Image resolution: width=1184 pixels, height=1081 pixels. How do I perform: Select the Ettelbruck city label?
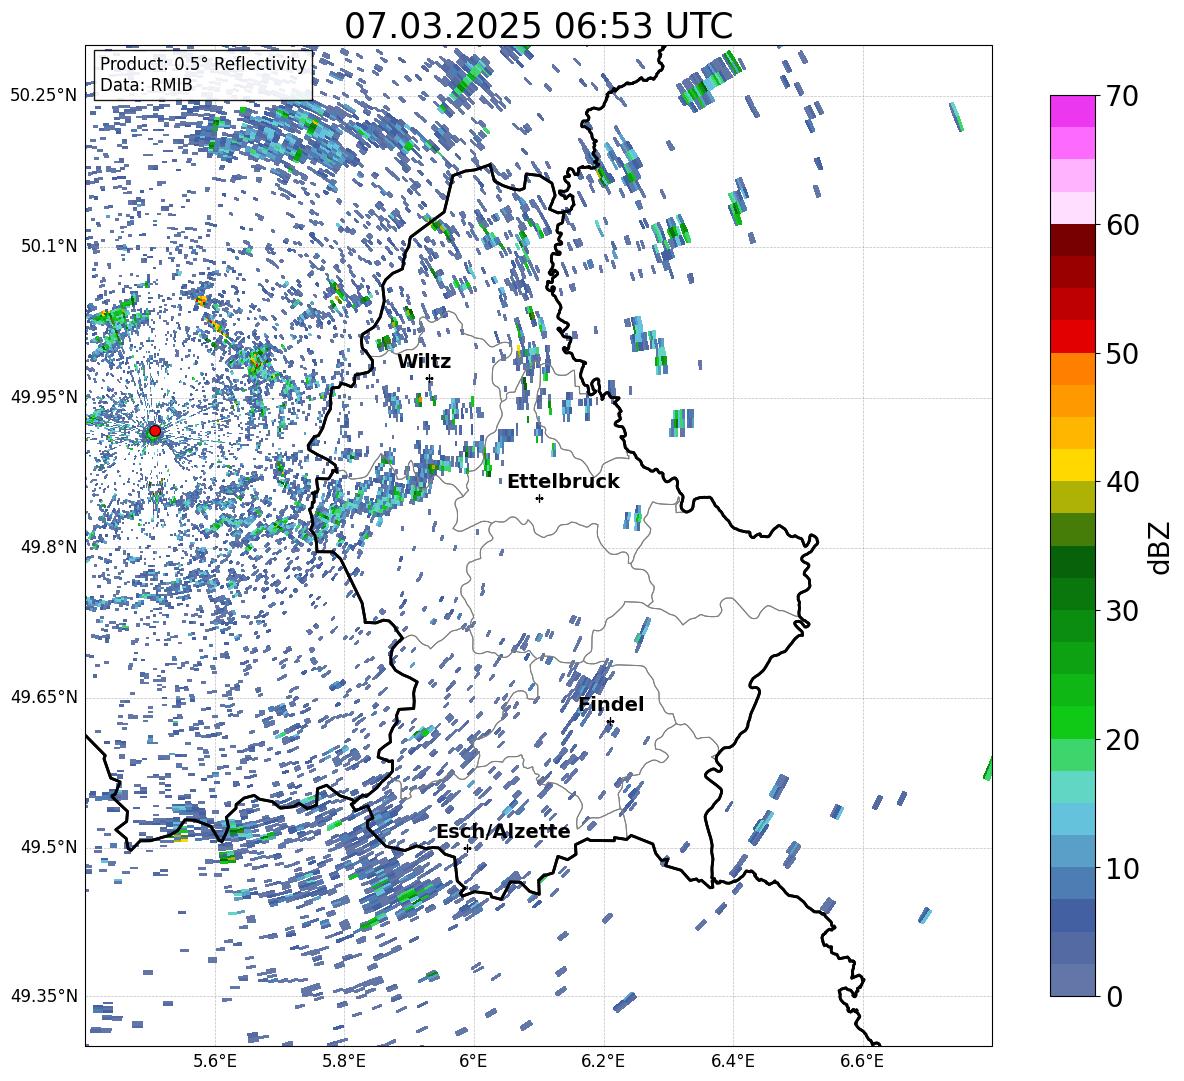(x=563, y=482)
